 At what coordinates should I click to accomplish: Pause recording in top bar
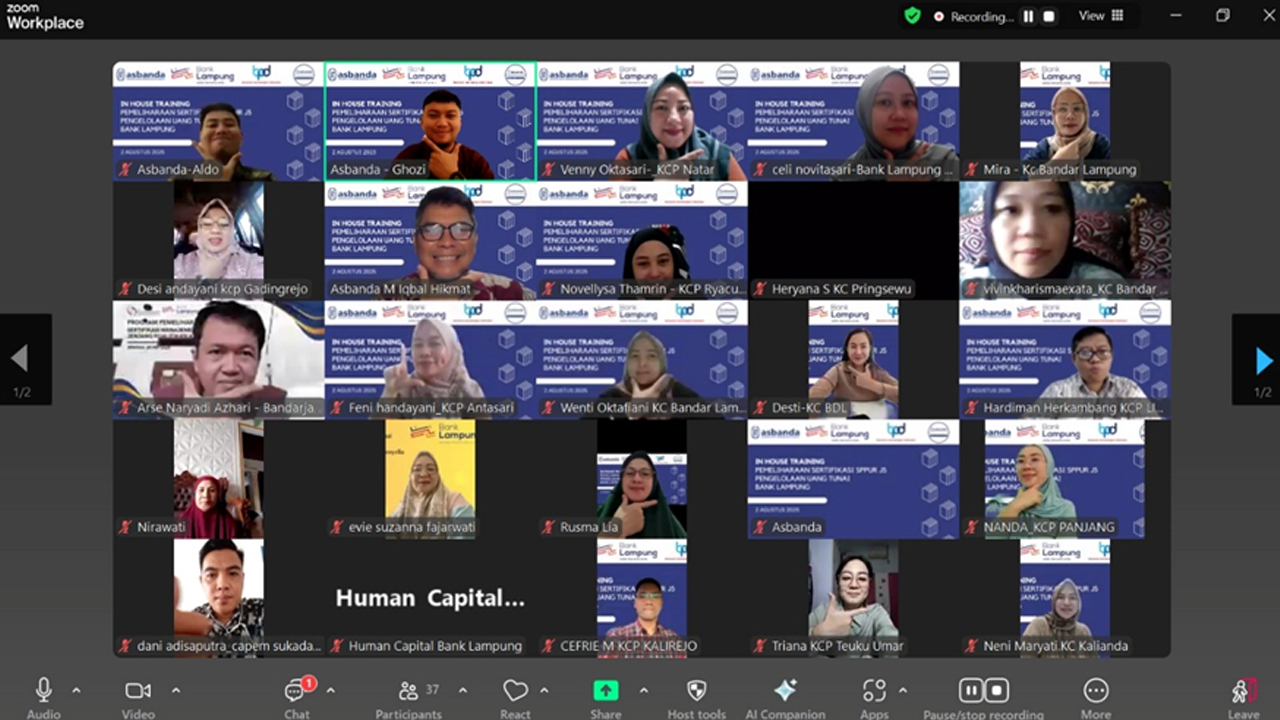tap(1028, 16)
